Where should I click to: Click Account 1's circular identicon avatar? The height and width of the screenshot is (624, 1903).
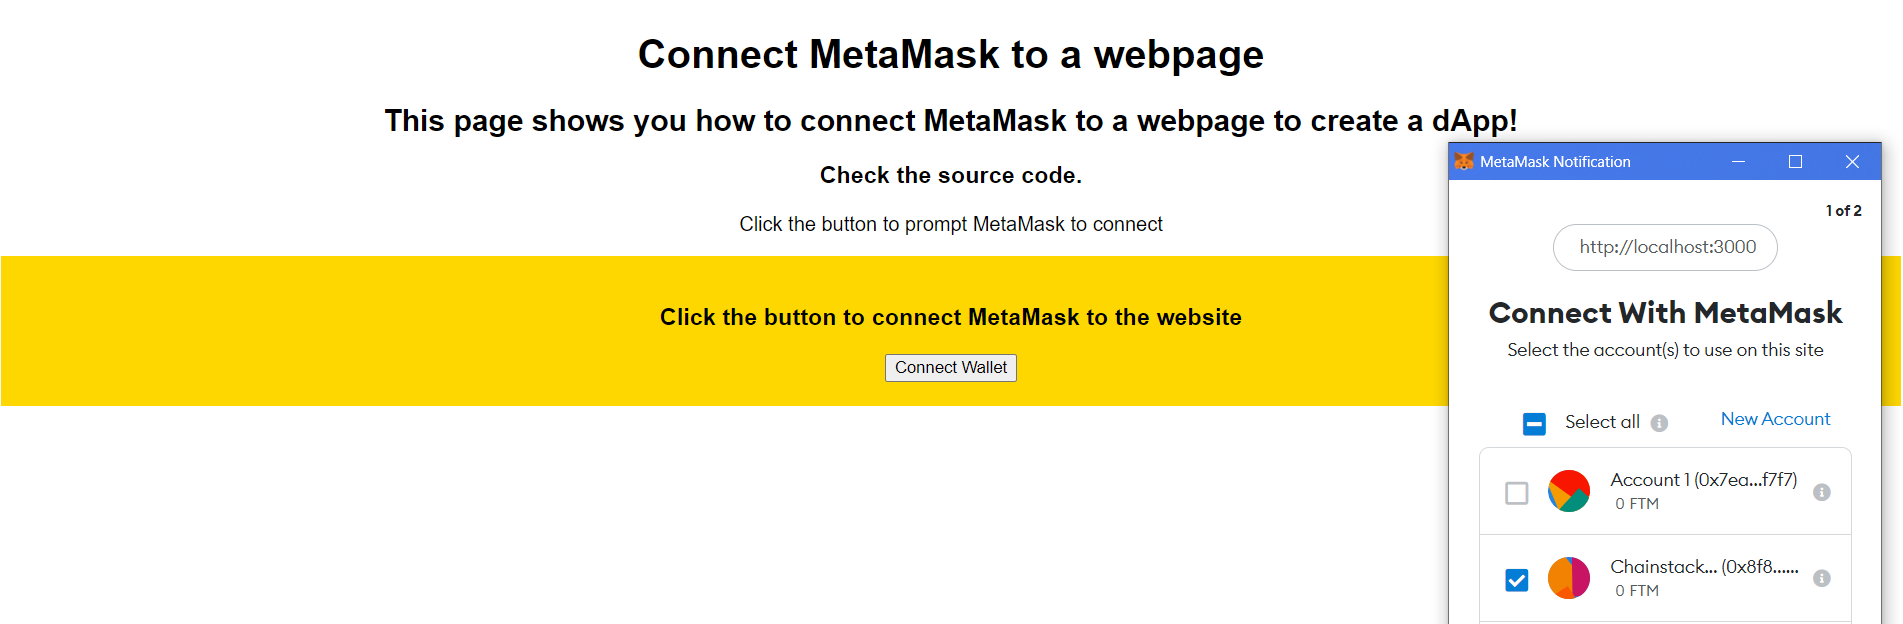(x=1568, y=491)
